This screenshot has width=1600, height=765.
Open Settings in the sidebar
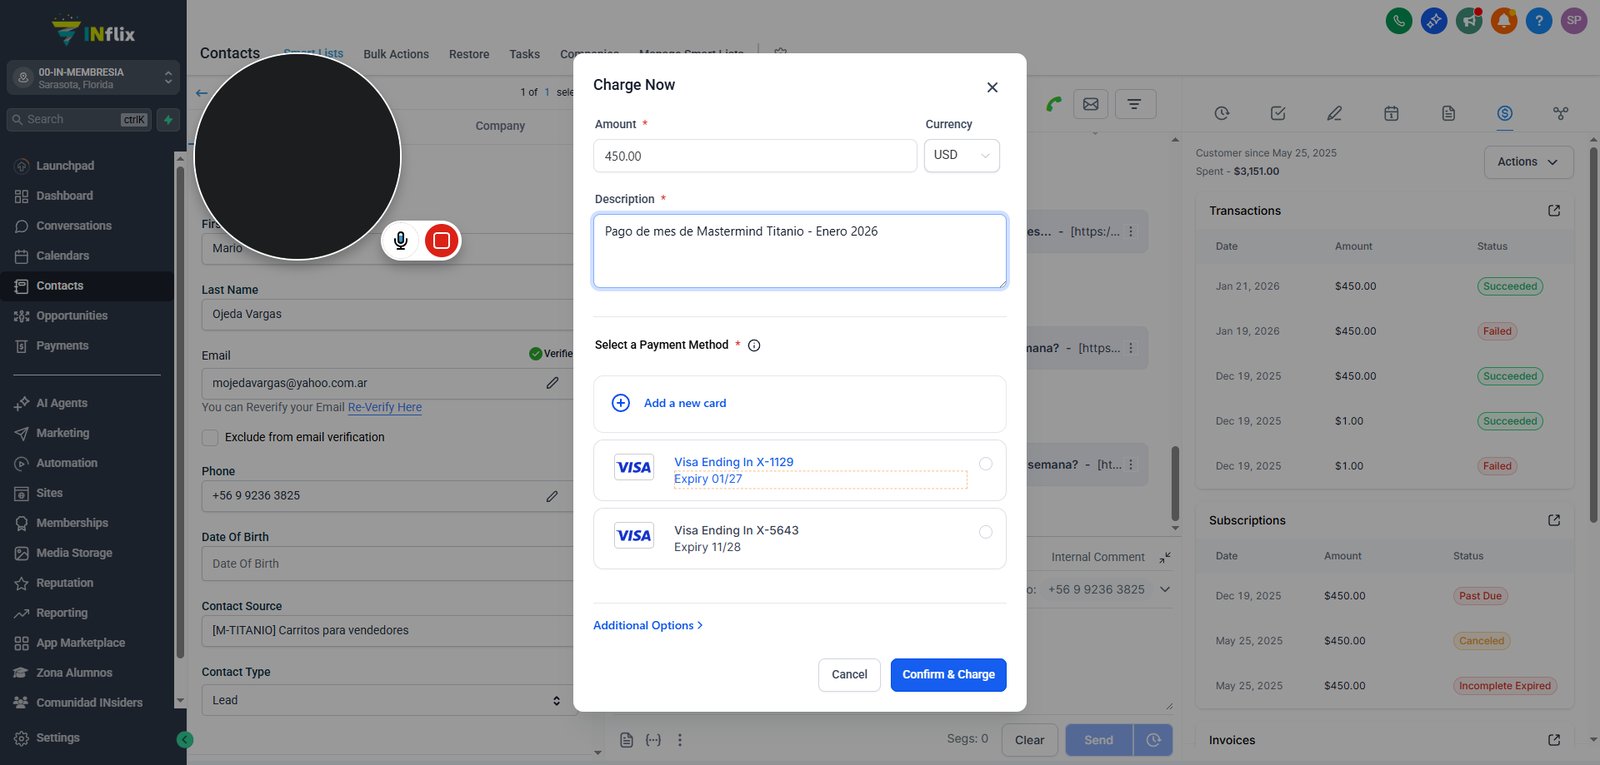coord(58,738)
